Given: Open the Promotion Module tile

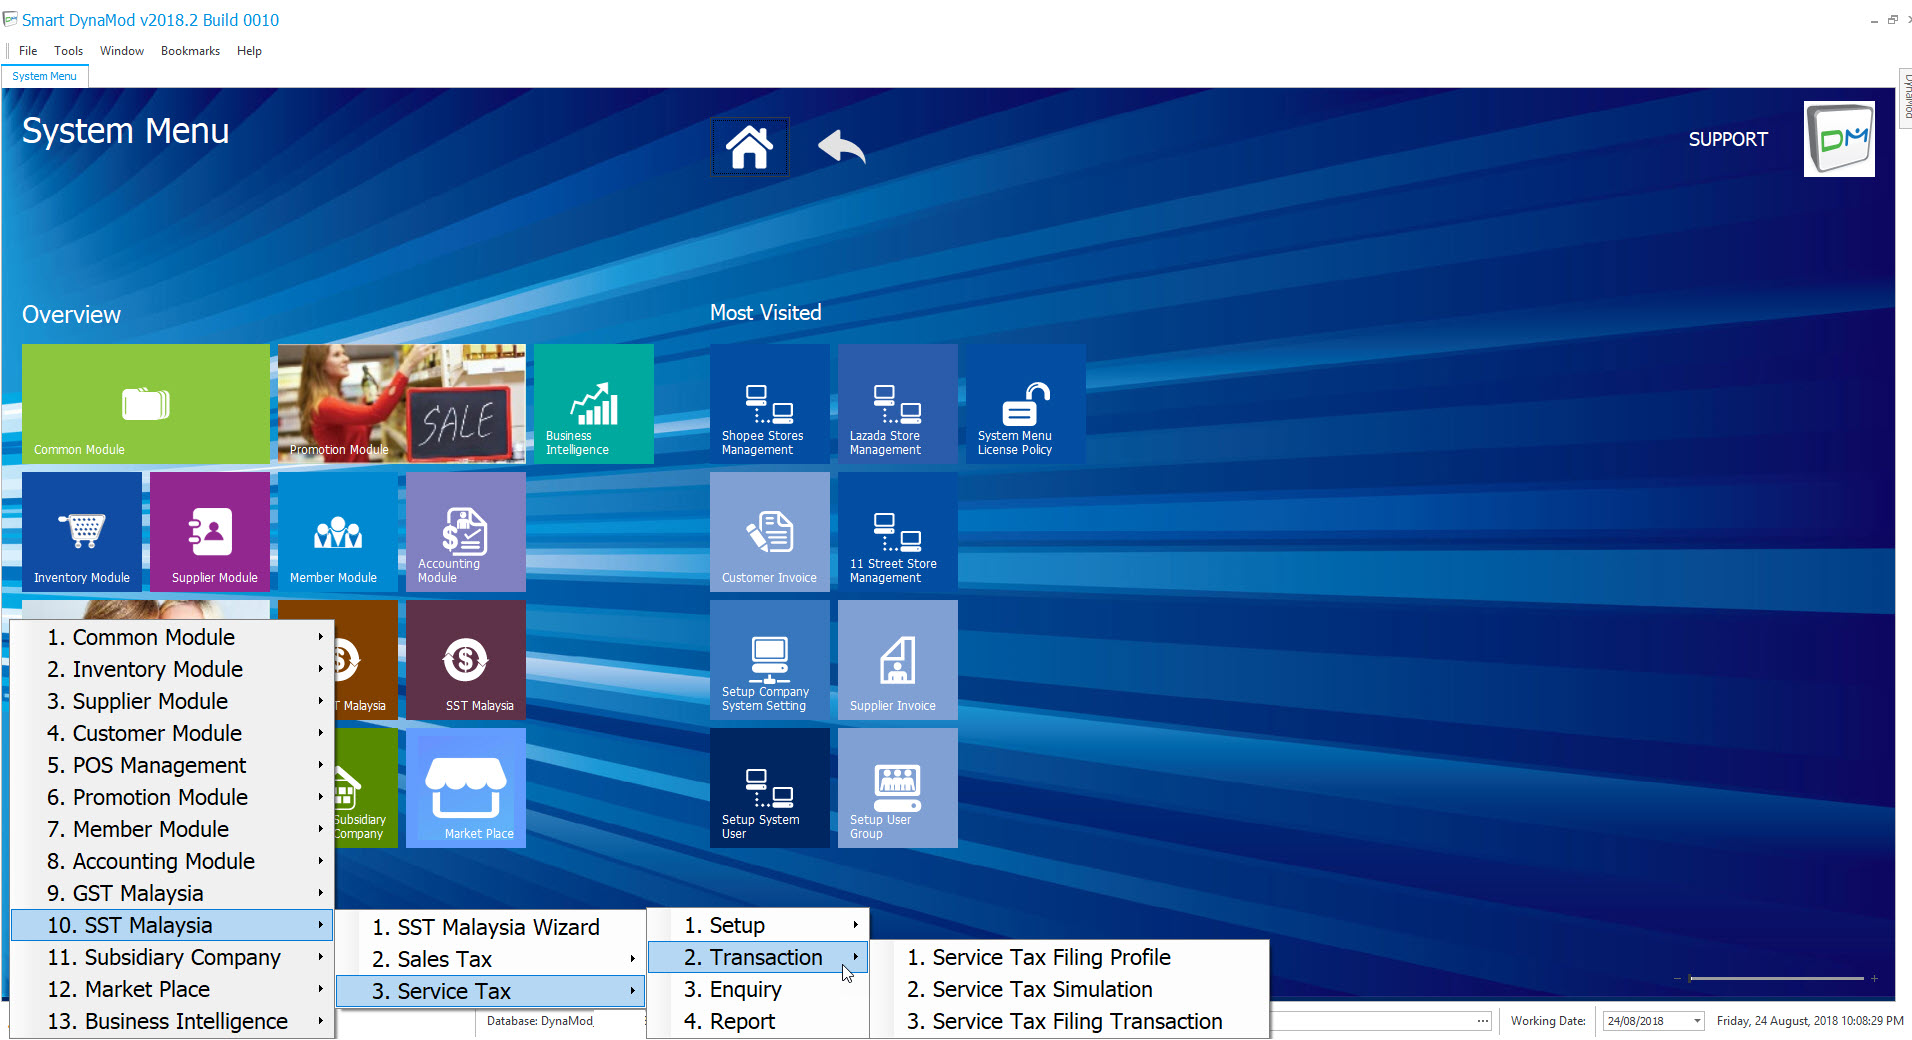Looking at the screenshot, I should pos(402,404).
